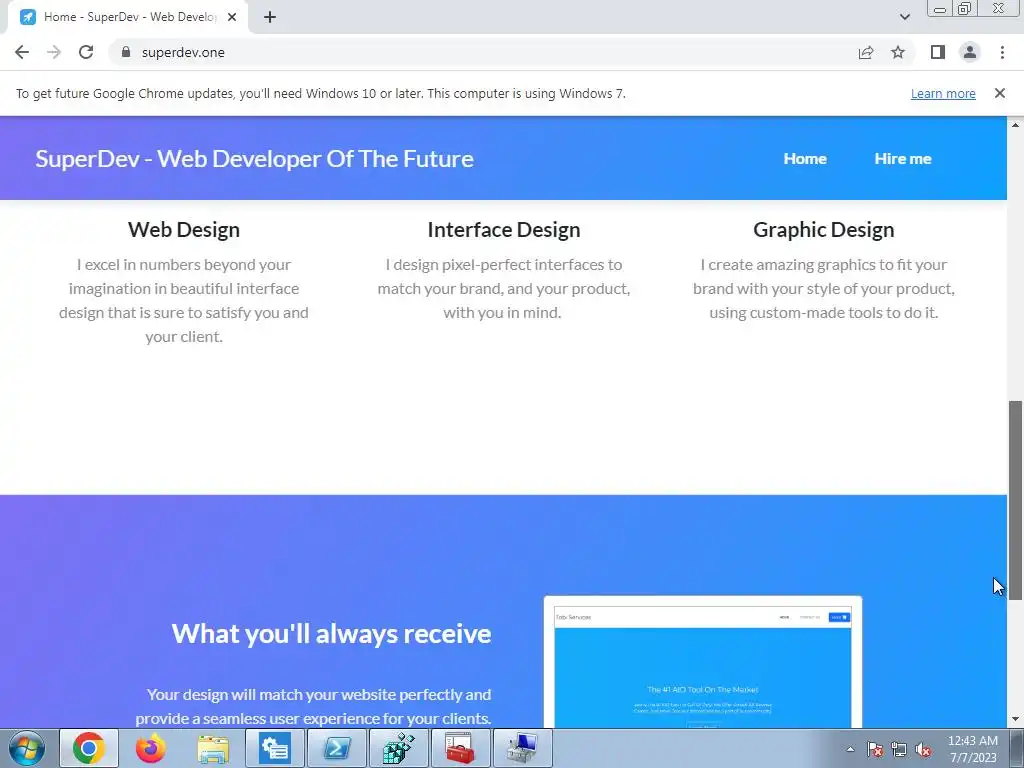Go to Home in site navigation
Image resolution: width=1024 pixels, height=768 pixels.
[x=805, y=159]
